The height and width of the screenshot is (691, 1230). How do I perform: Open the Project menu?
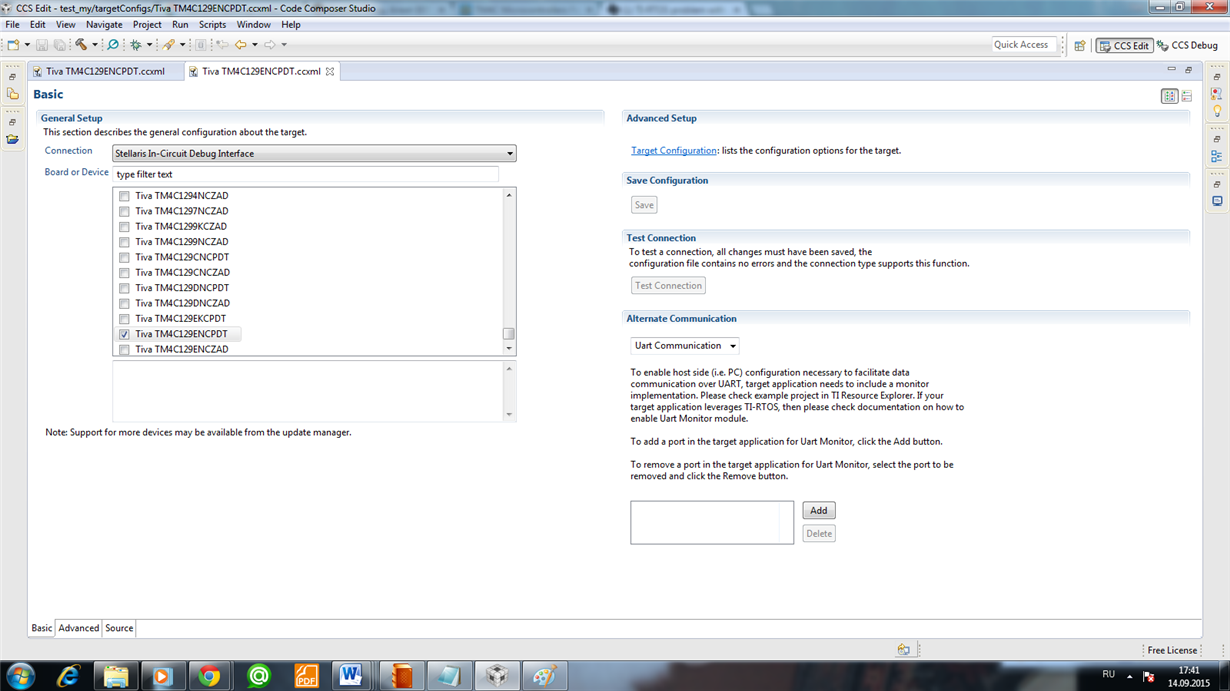tap(147, 24)
